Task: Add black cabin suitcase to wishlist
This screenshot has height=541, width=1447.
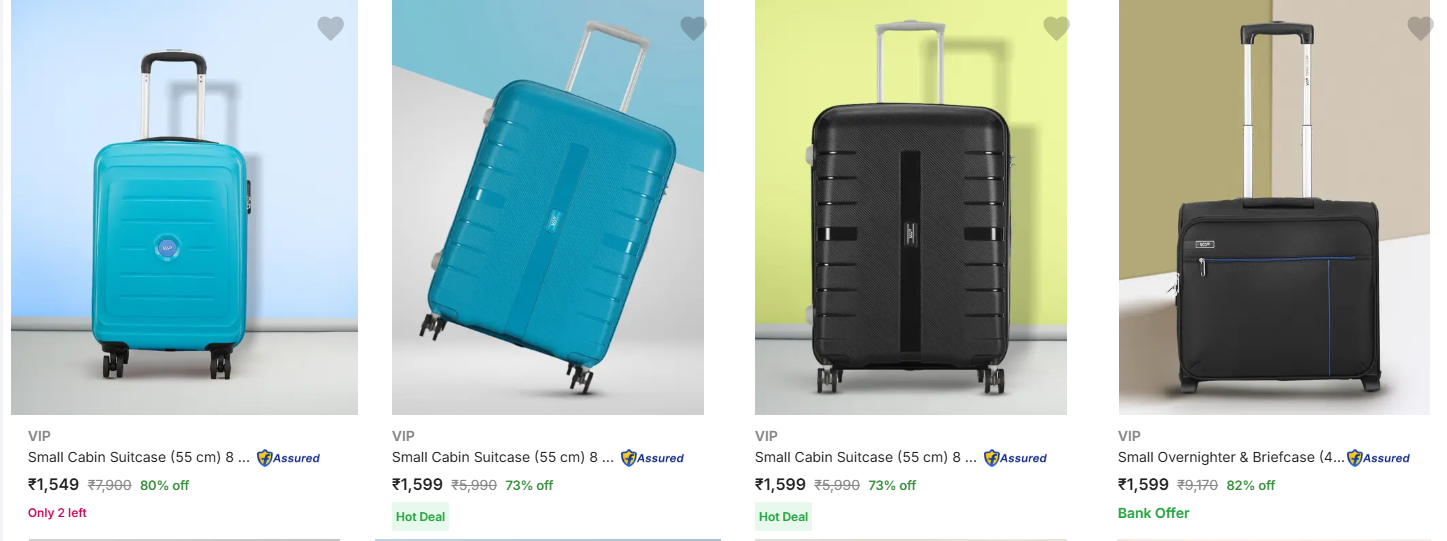Action: coord(1056,29)
